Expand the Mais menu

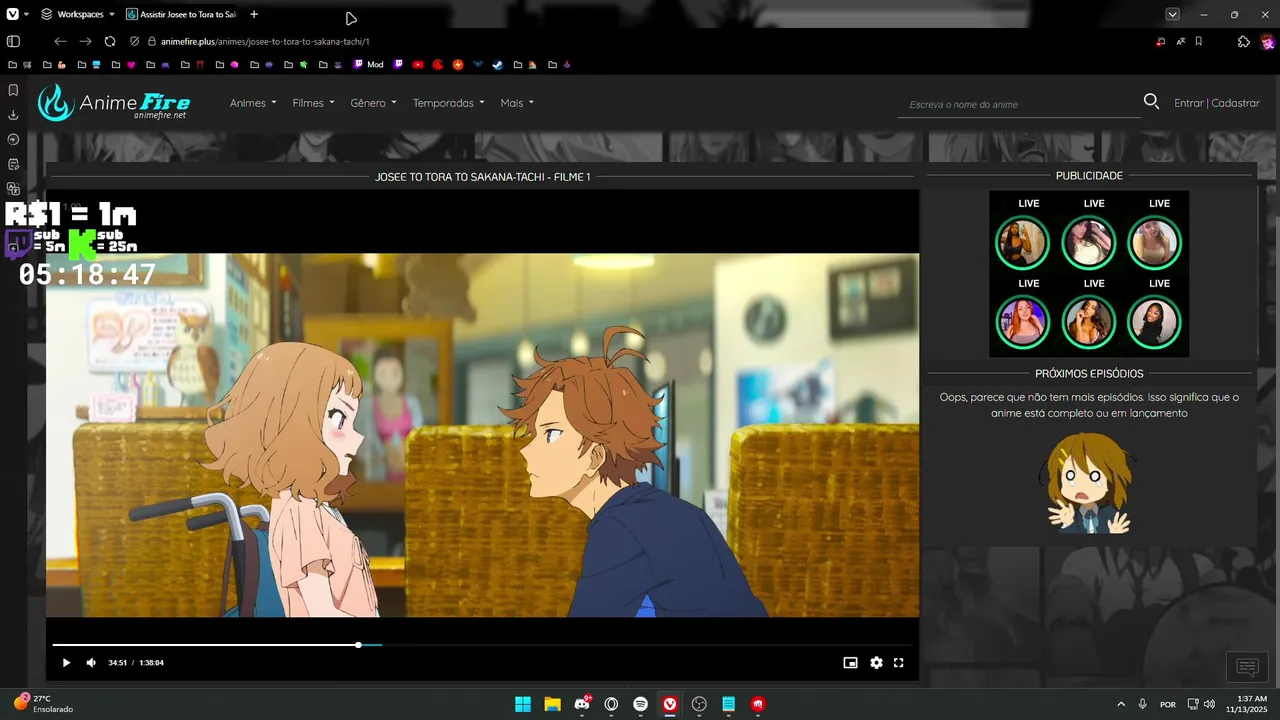tap(517, 103)
